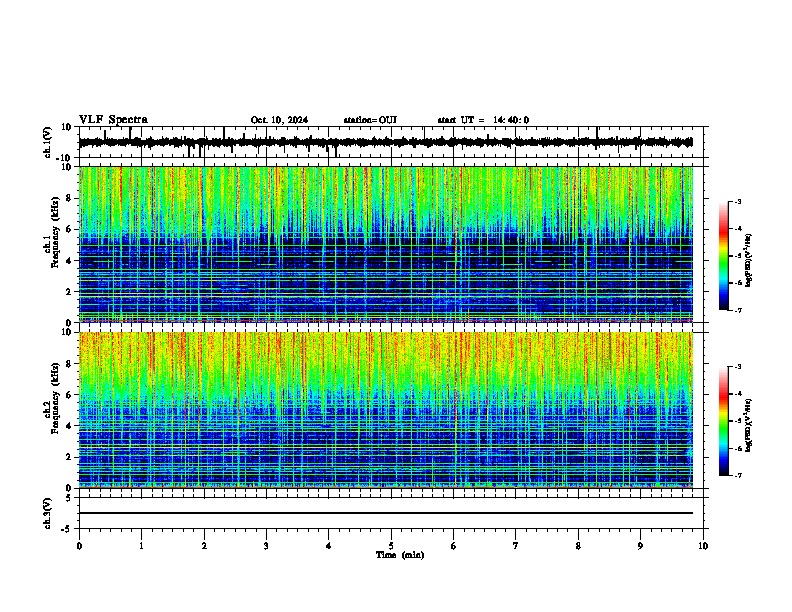Click the "station=OUI" header label
Screen dimensions: 792x612
click(370, 120)
